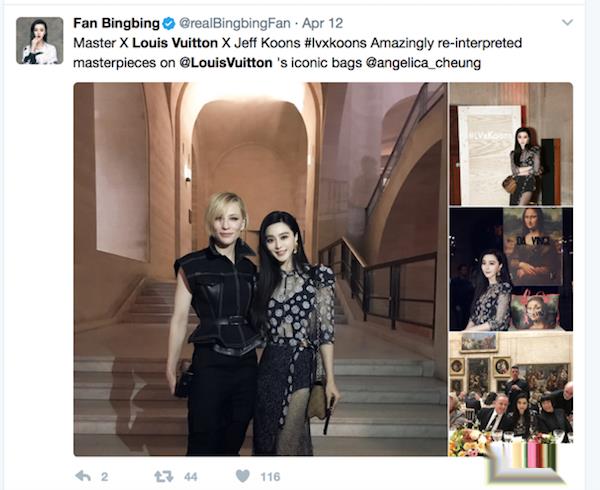
Task: Click the blue verified badge
Action: click(x=169, y=24)
